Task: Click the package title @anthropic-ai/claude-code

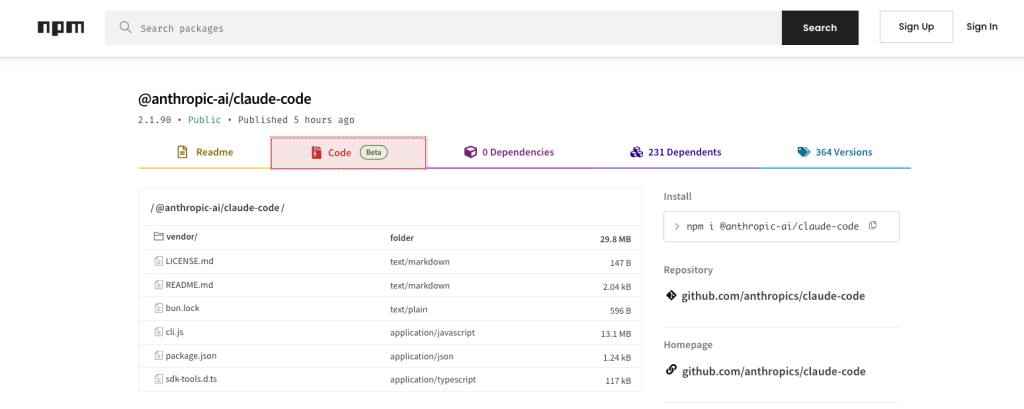Action: point(225,99)
